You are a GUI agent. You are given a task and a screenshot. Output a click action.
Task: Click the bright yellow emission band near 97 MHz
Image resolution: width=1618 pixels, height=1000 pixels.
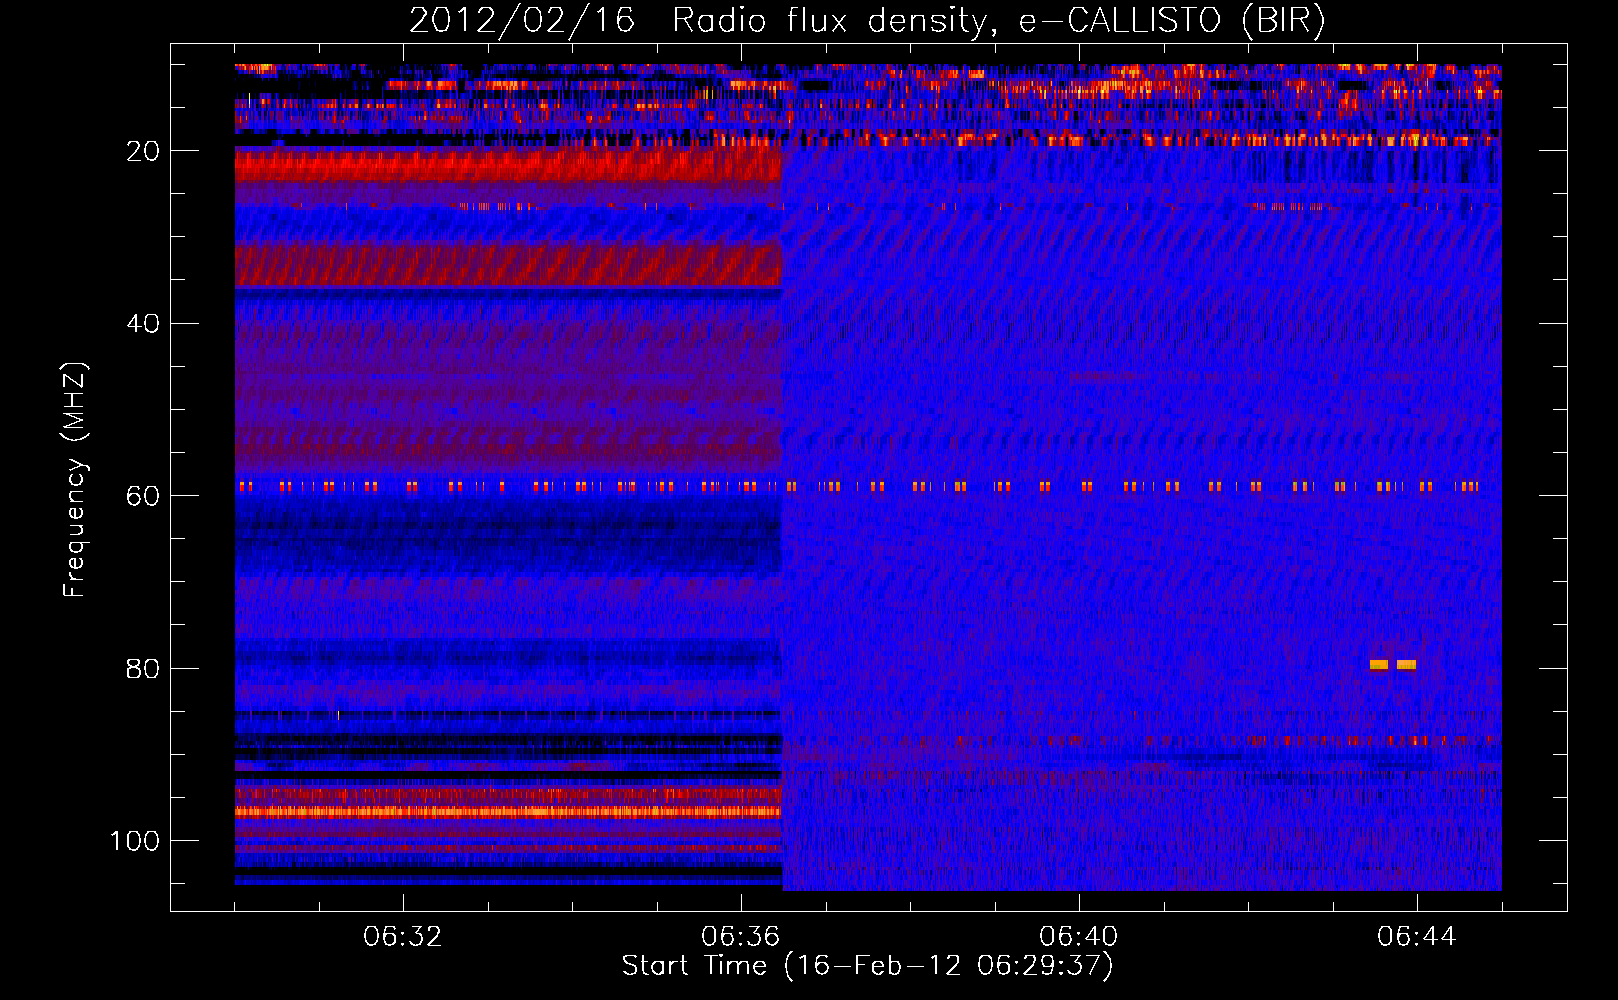pos(508,812)
